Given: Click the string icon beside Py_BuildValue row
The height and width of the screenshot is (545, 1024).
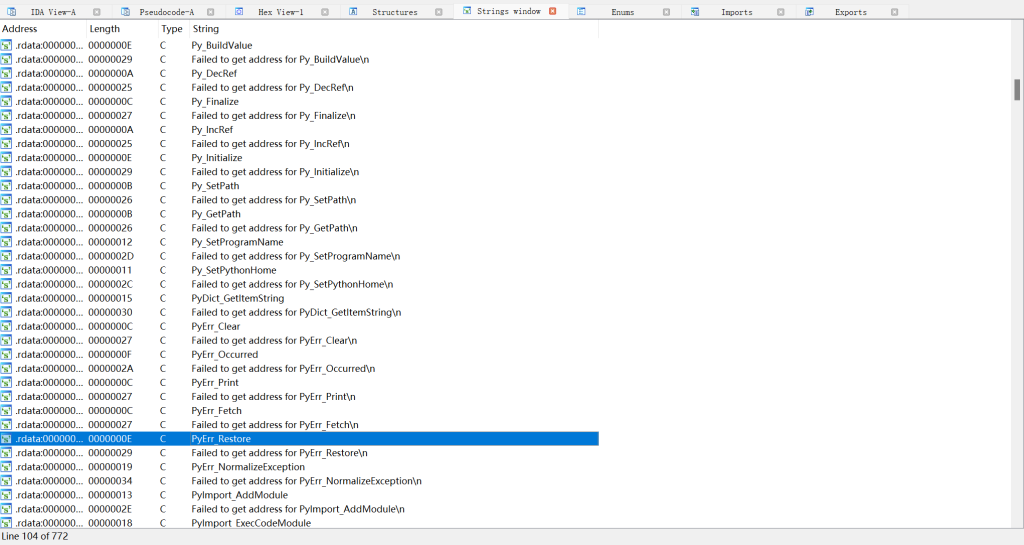Looking at the screenshot, I should [x=7, y=45].
